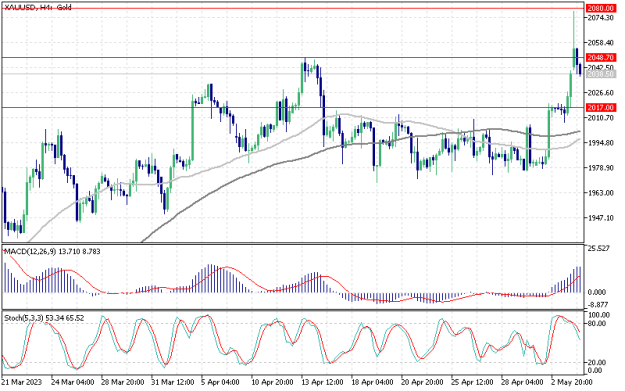This screenshot has height=391, width=625.
Task: Click the 13 Apr 12:00 time label
Action: (x=322, y=382)
